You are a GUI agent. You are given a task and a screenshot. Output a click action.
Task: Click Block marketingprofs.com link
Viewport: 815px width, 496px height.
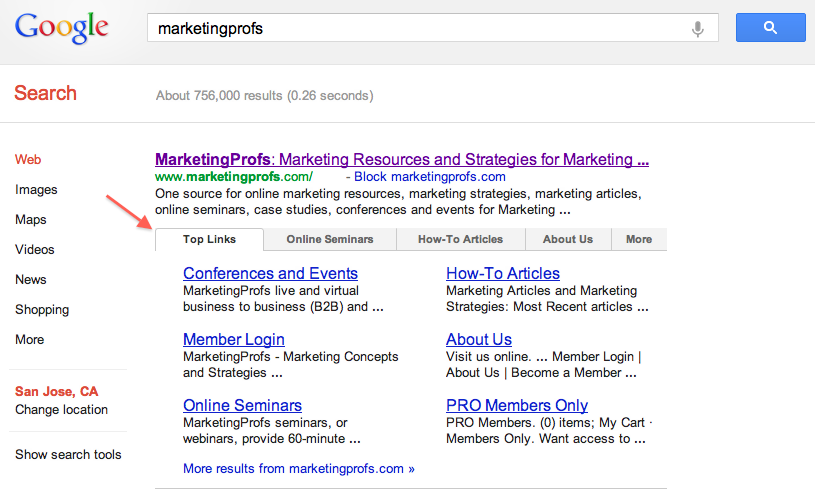tap(430, 177)
